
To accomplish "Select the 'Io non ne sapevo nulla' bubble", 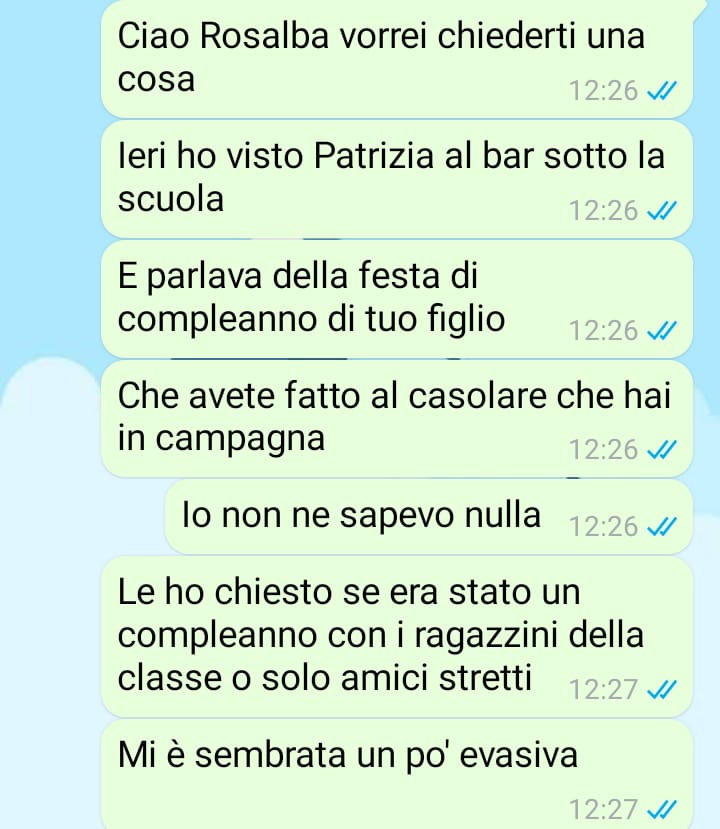I will pos(429,517).
